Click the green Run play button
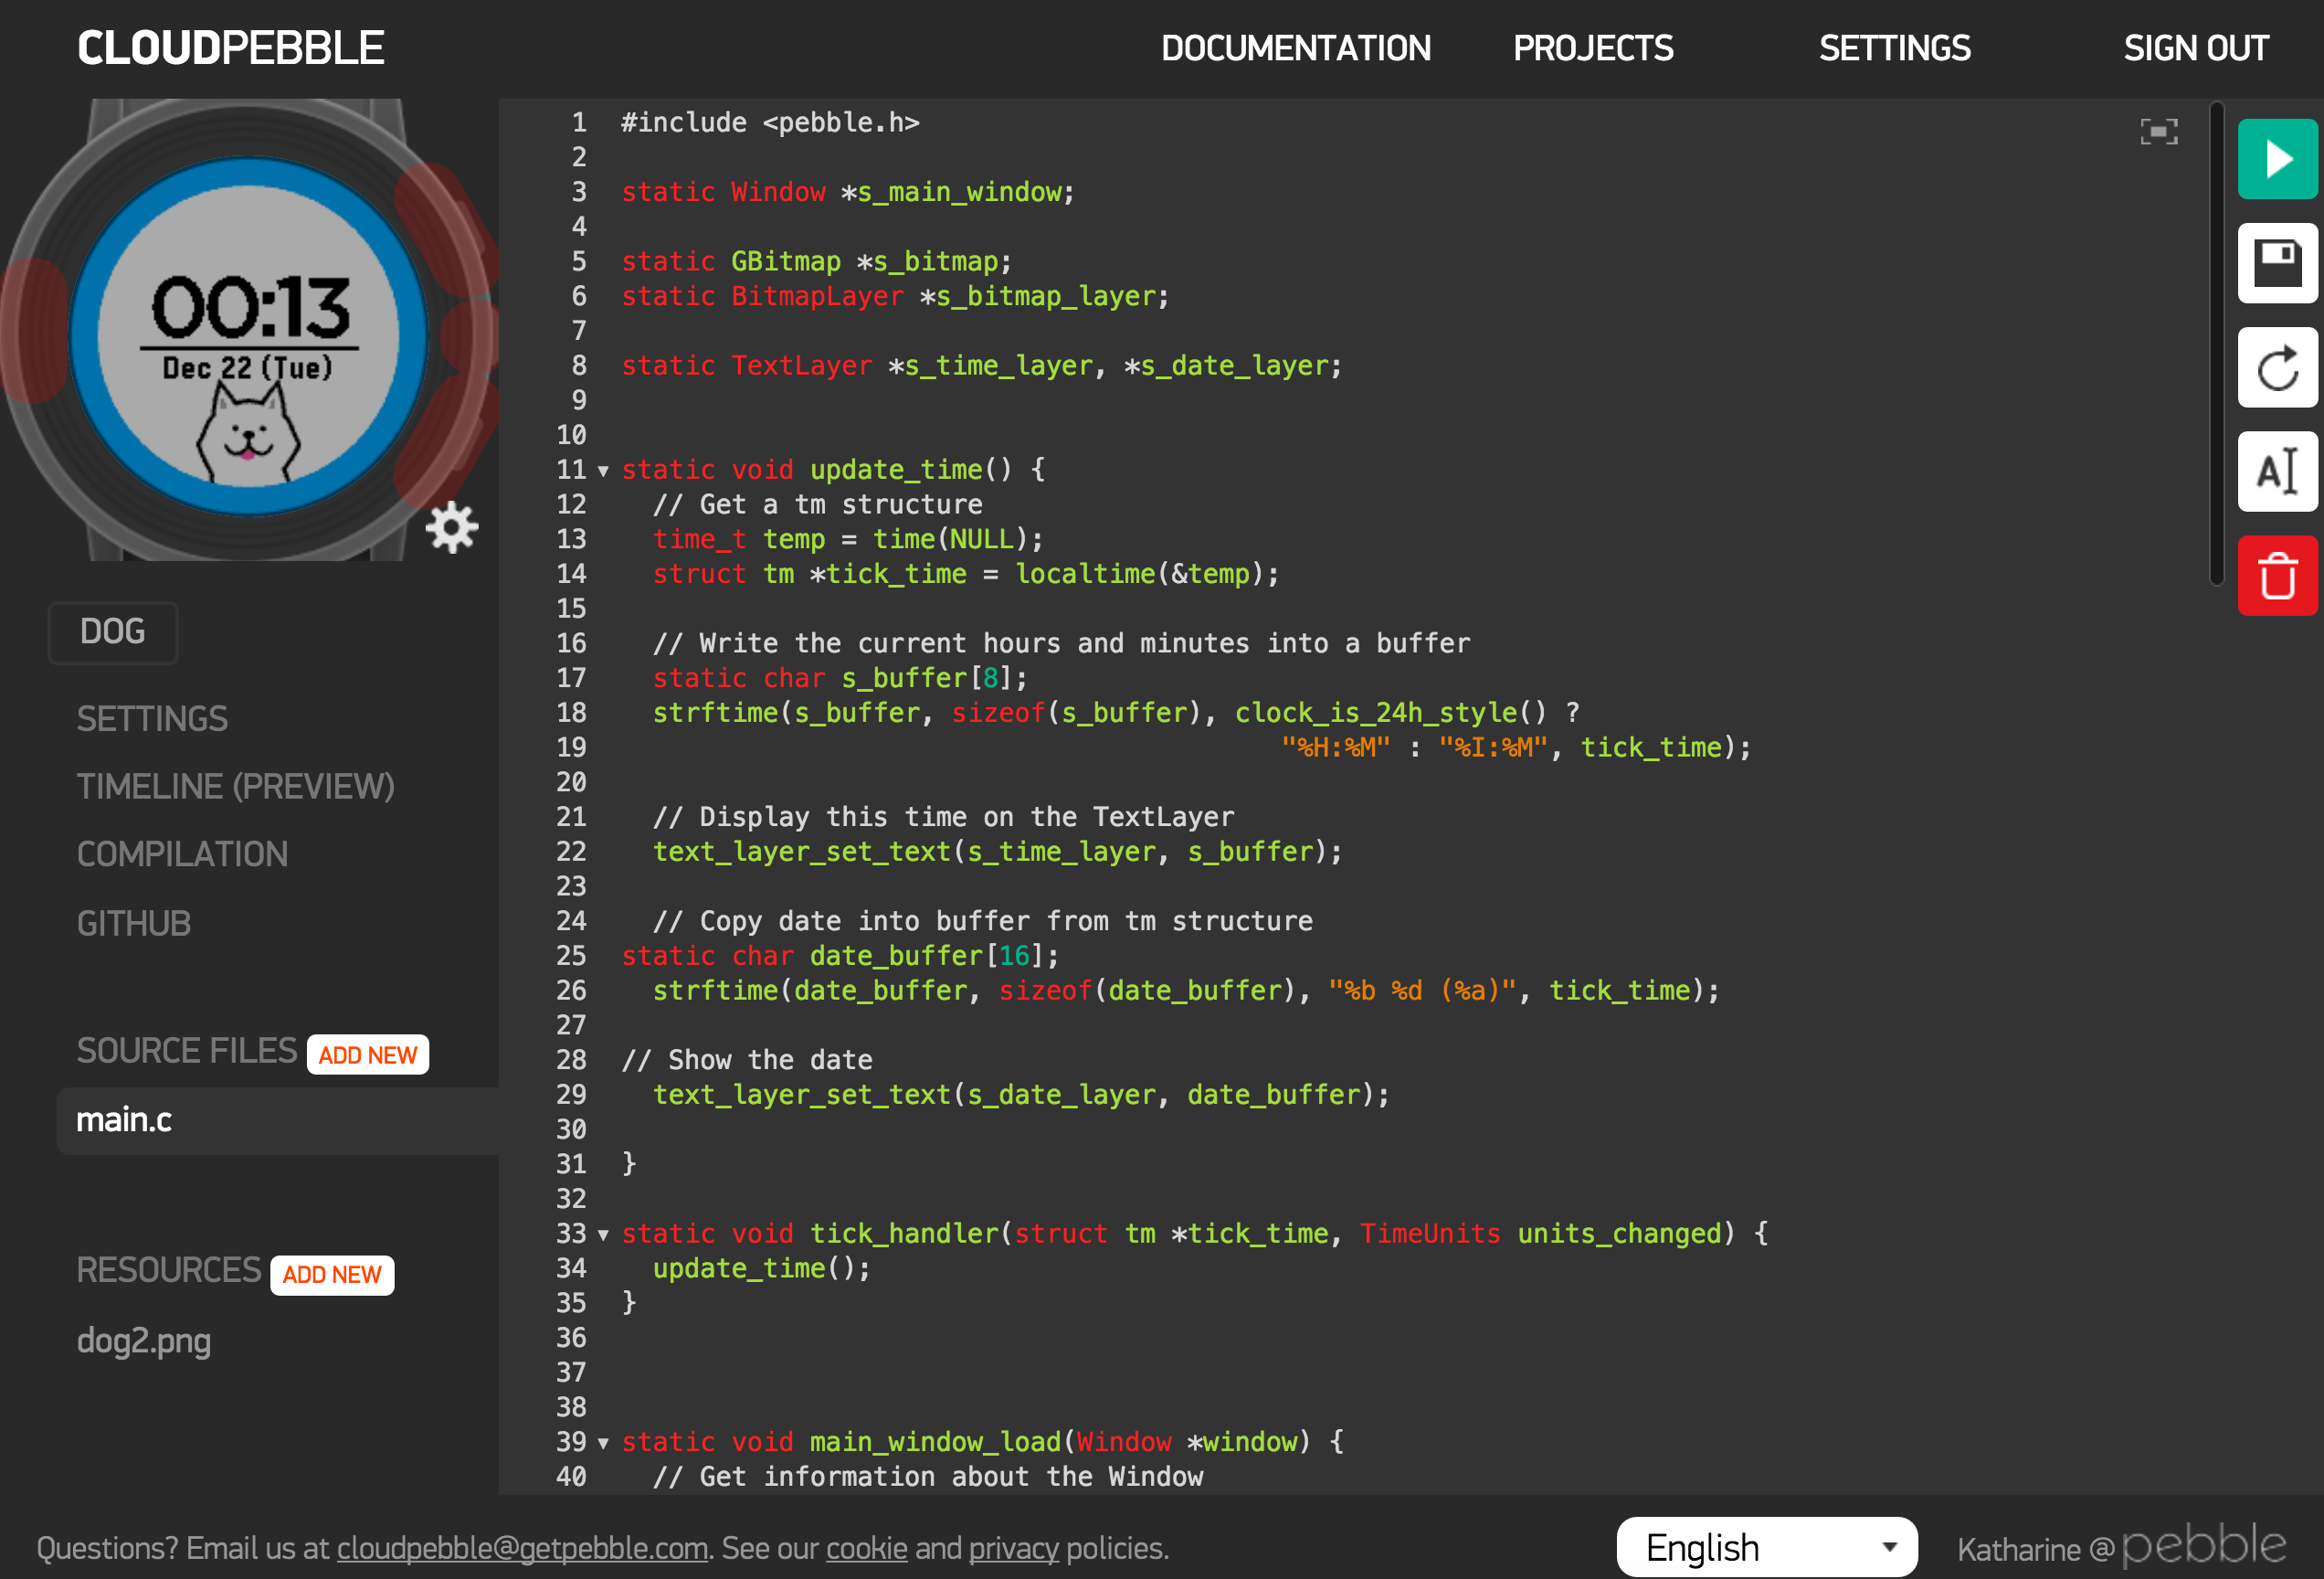 pos(2277,159)
